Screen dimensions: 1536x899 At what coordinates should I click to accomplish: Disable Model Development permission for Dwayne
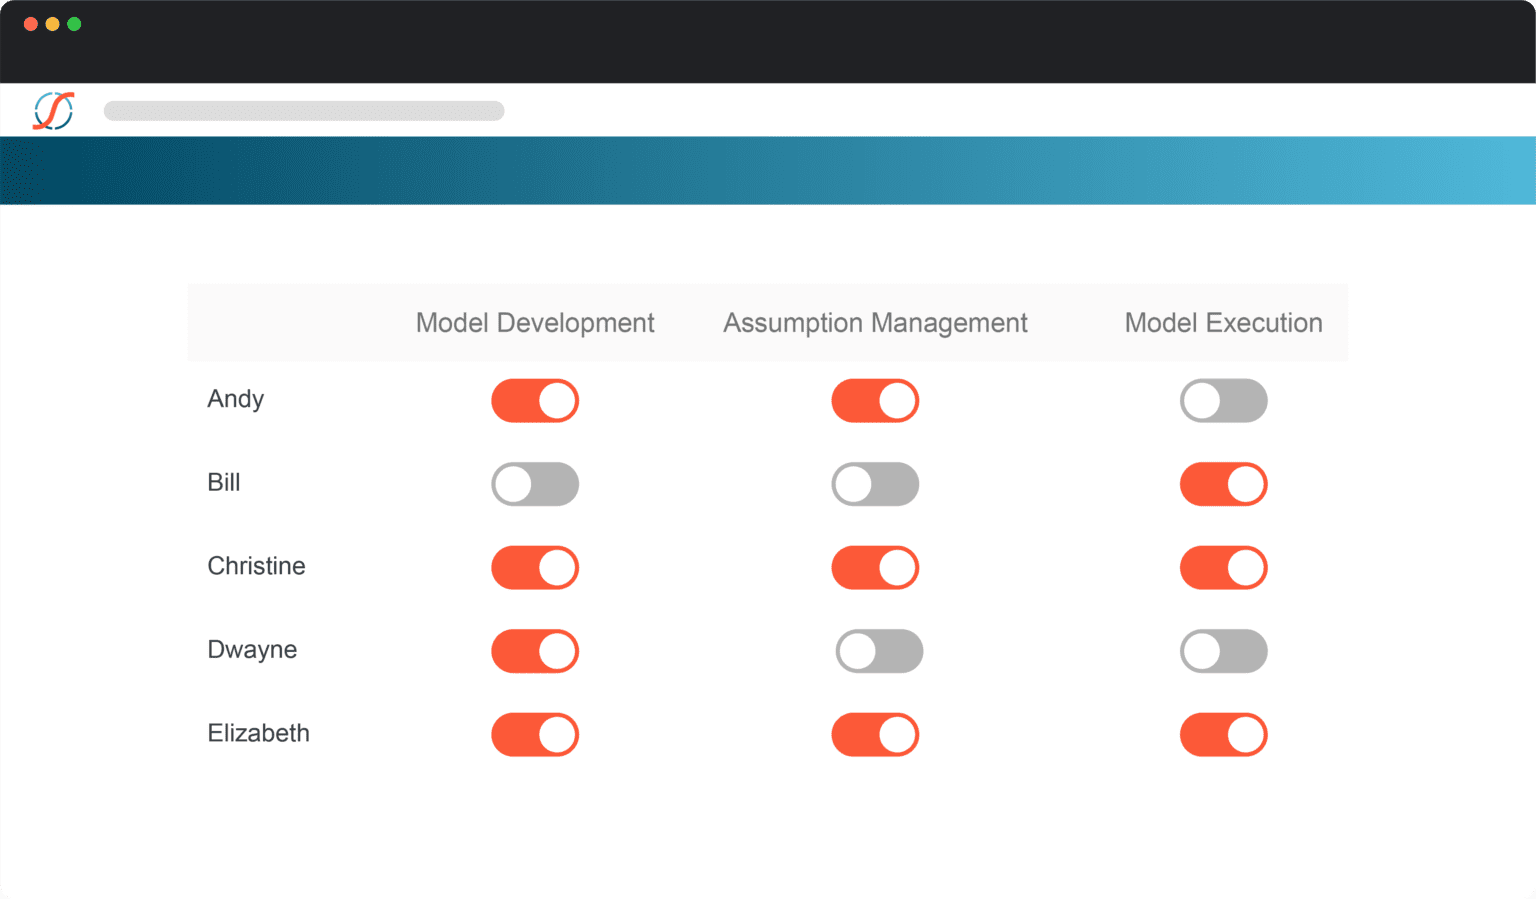tap(535, 650)
